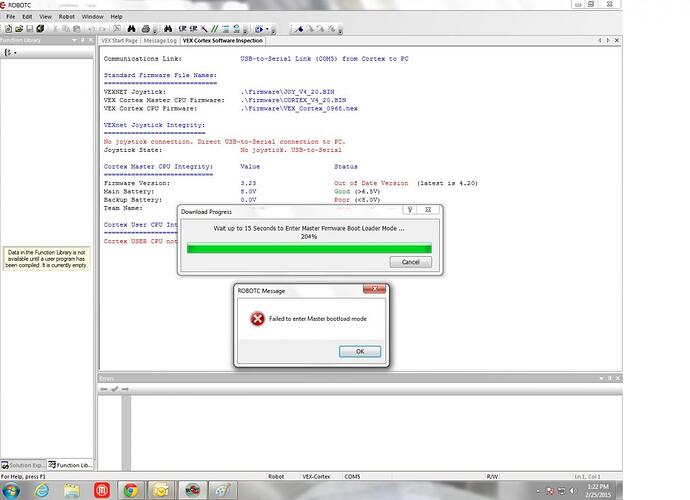Close the ROBOTC Message dialog with X

[374, 289]
